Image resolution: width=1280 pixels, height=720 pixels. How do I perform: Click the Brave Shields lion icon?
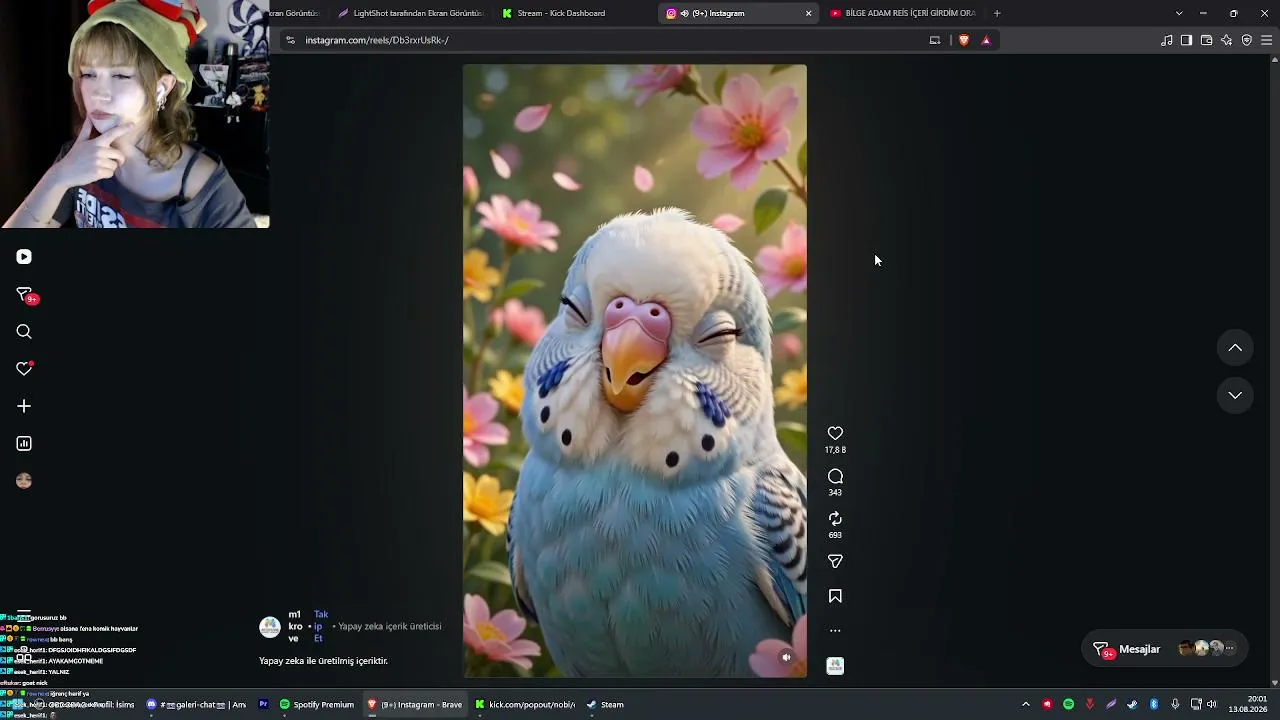[x=964, y=40]
